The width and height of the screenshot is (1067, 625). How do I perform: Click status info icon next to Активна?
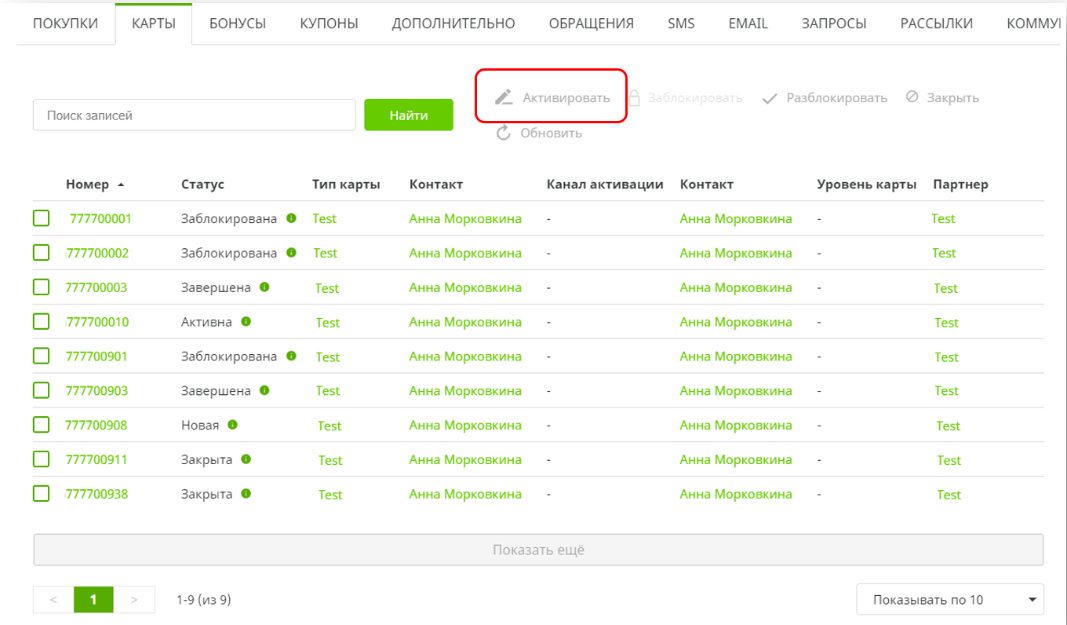coord(246,322)
